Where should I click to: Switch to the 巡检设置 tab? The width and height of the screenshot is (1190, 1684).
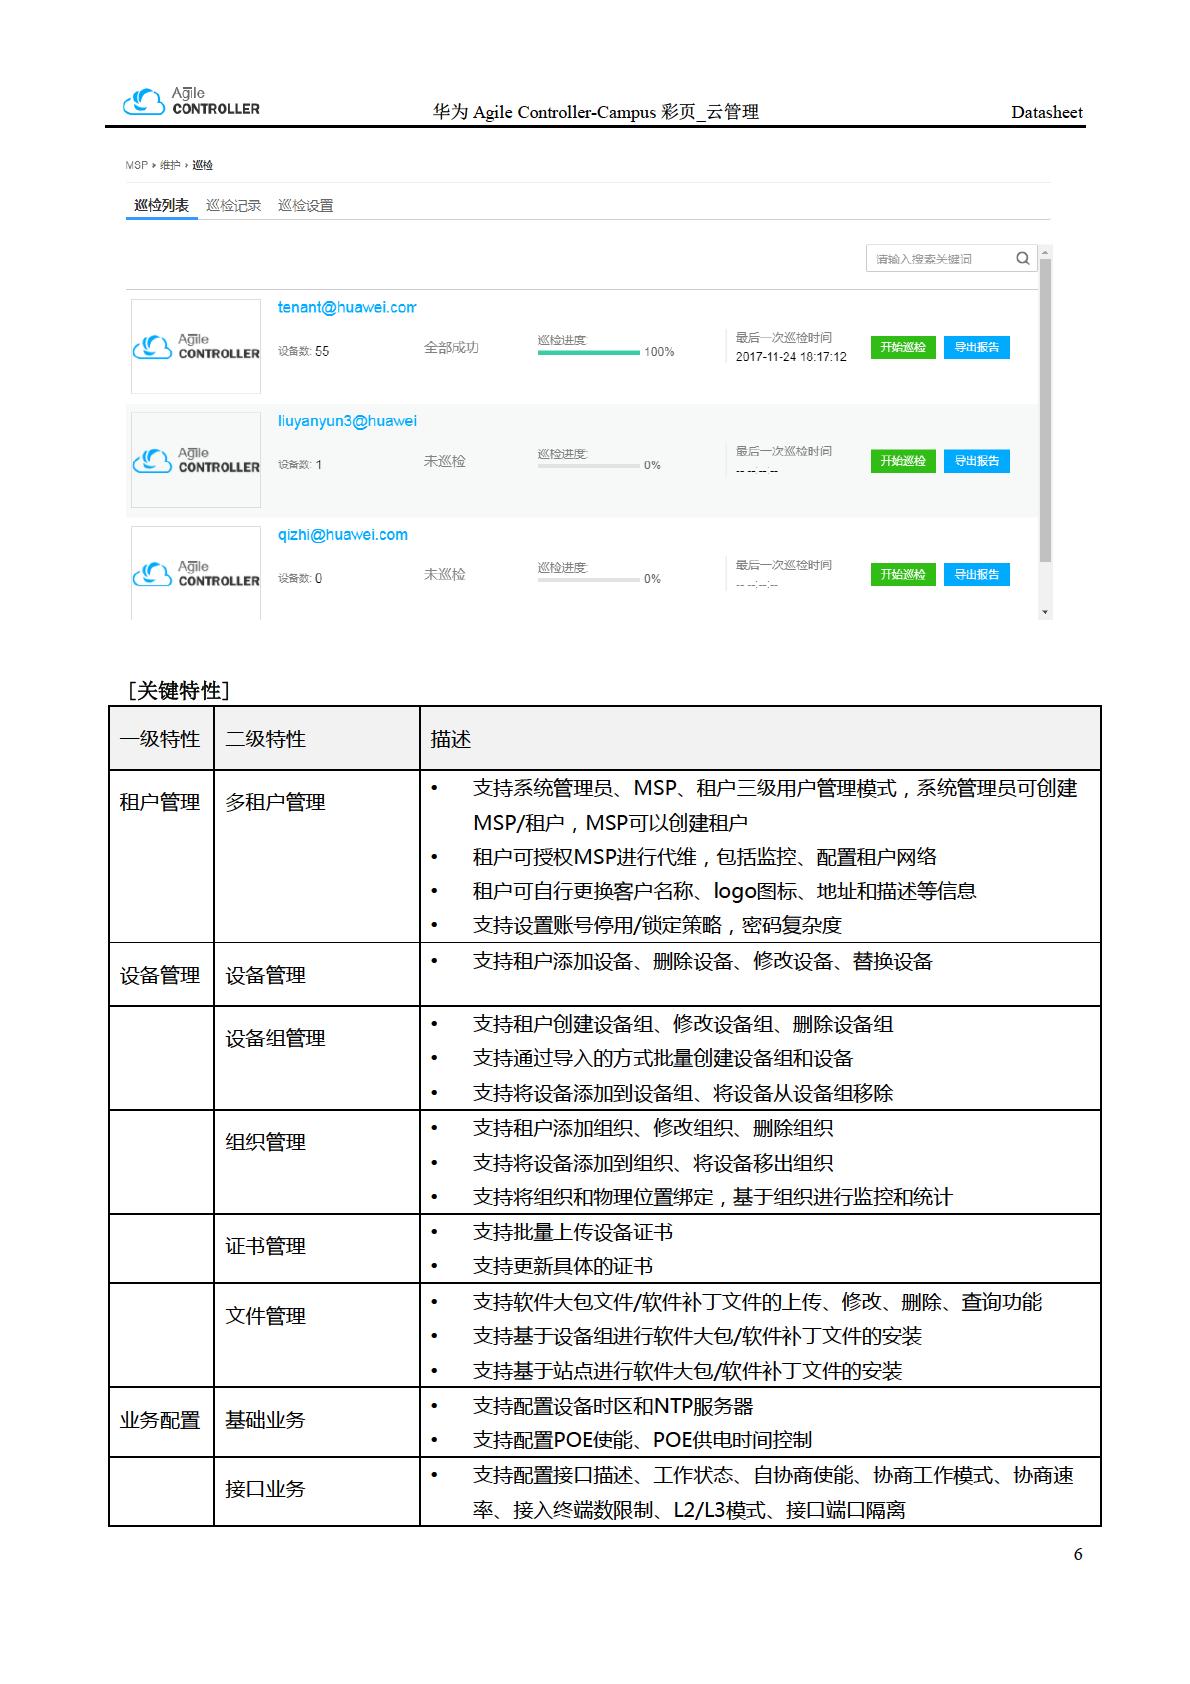(305, 205)
